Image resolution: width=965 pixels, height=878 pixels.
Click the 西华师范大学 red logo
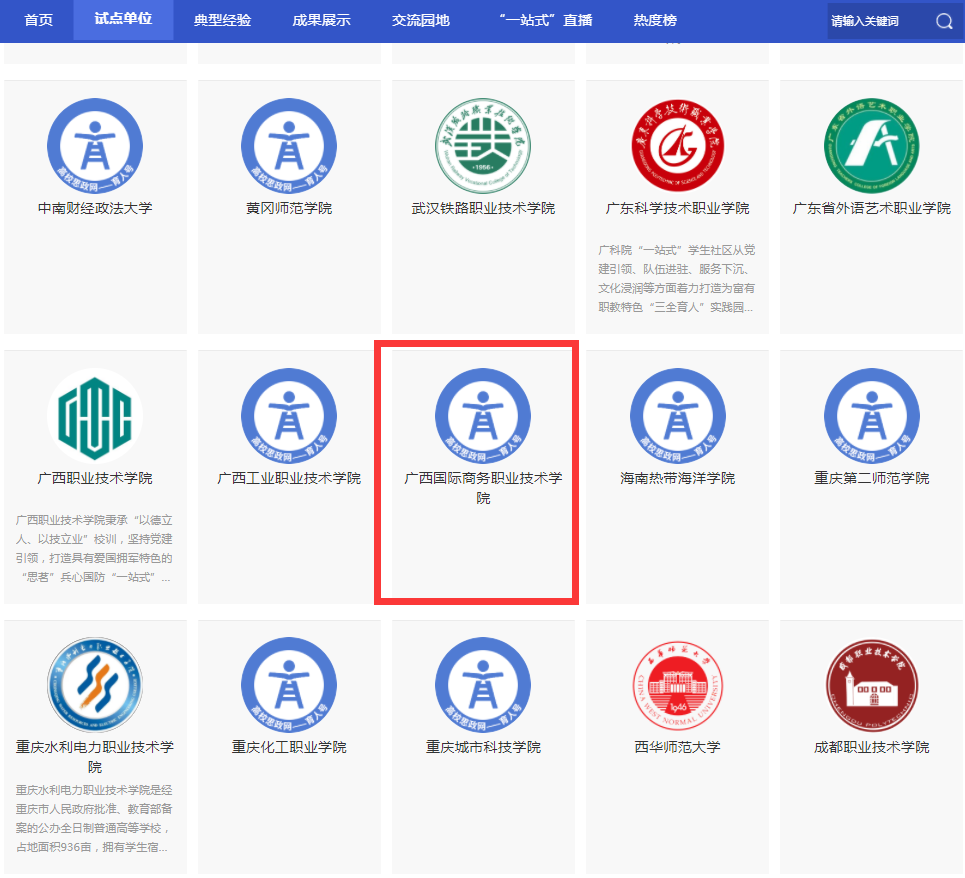(677, 685)
